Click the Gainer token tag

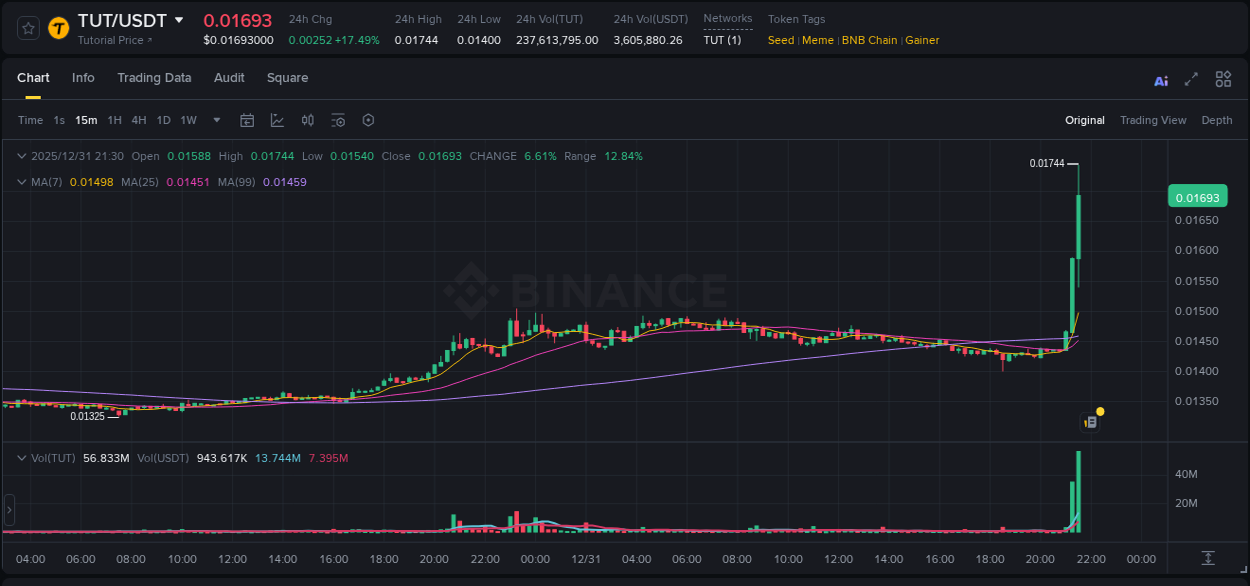[921, 40]
